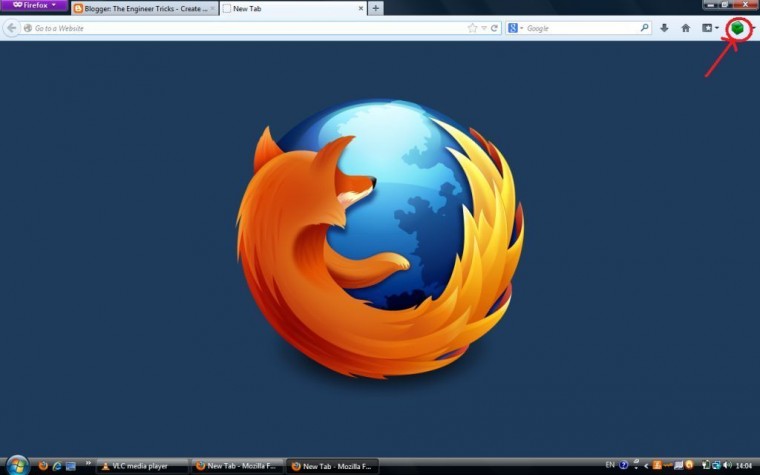The image size is (760, 475).
Task: Open the Downloads arrow button
Action: (x=664, y=28)
